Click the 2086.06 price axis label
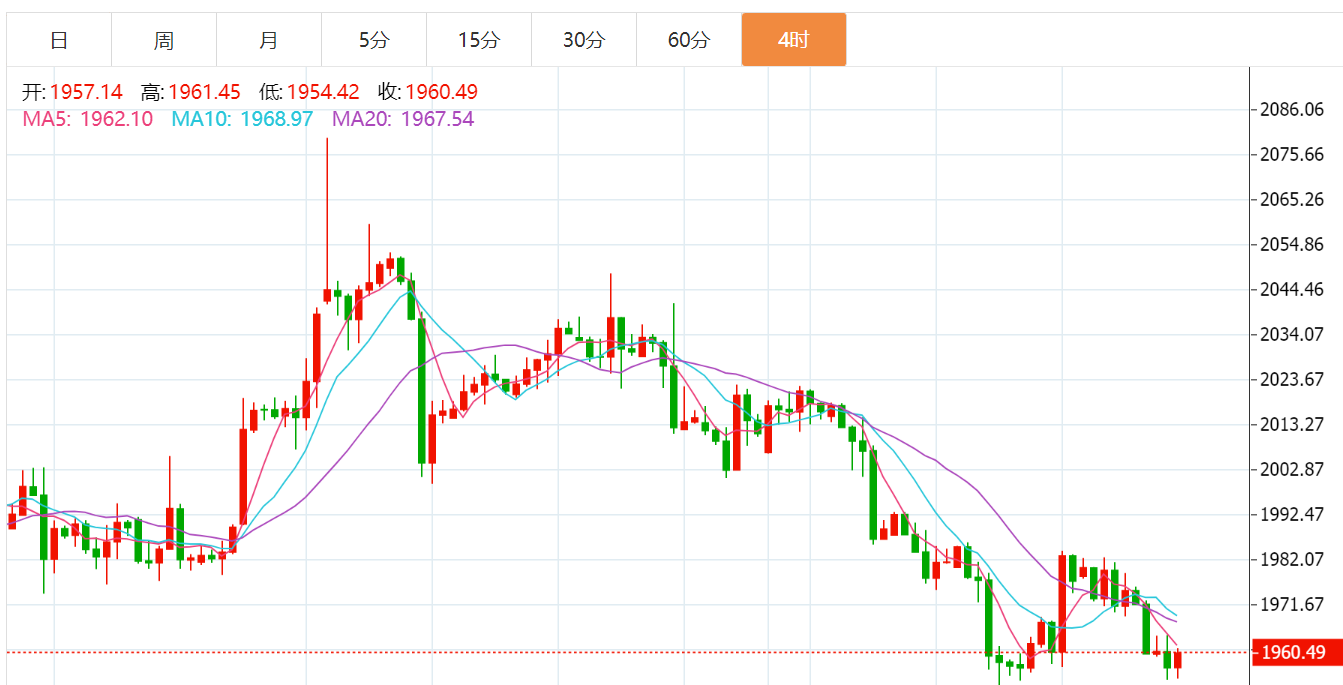 click(x=1294, y=110)
